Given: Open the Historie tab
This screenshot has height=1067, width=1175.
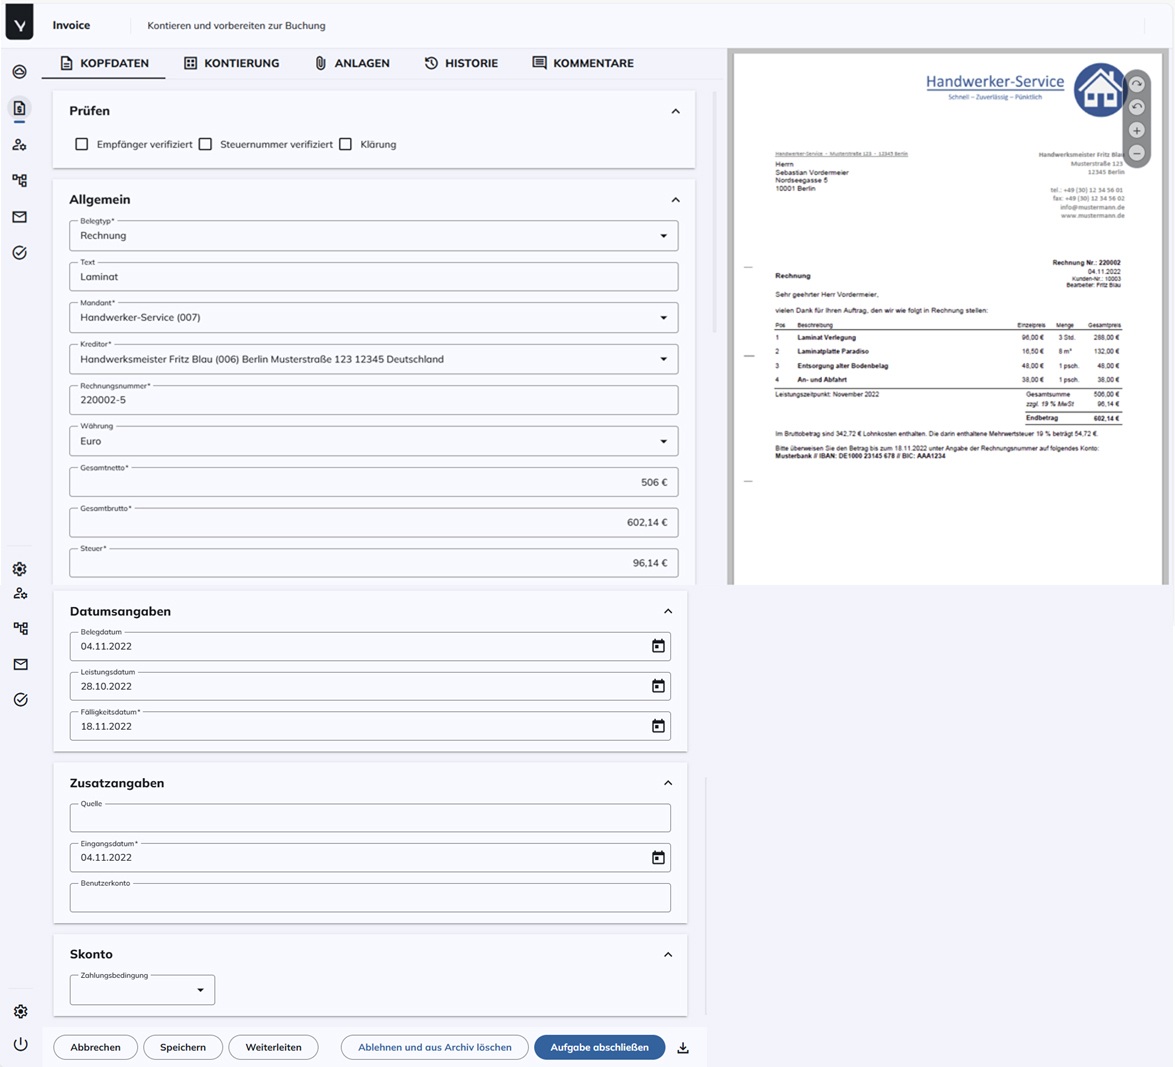Looking at the screenshot, I should 461,63.
